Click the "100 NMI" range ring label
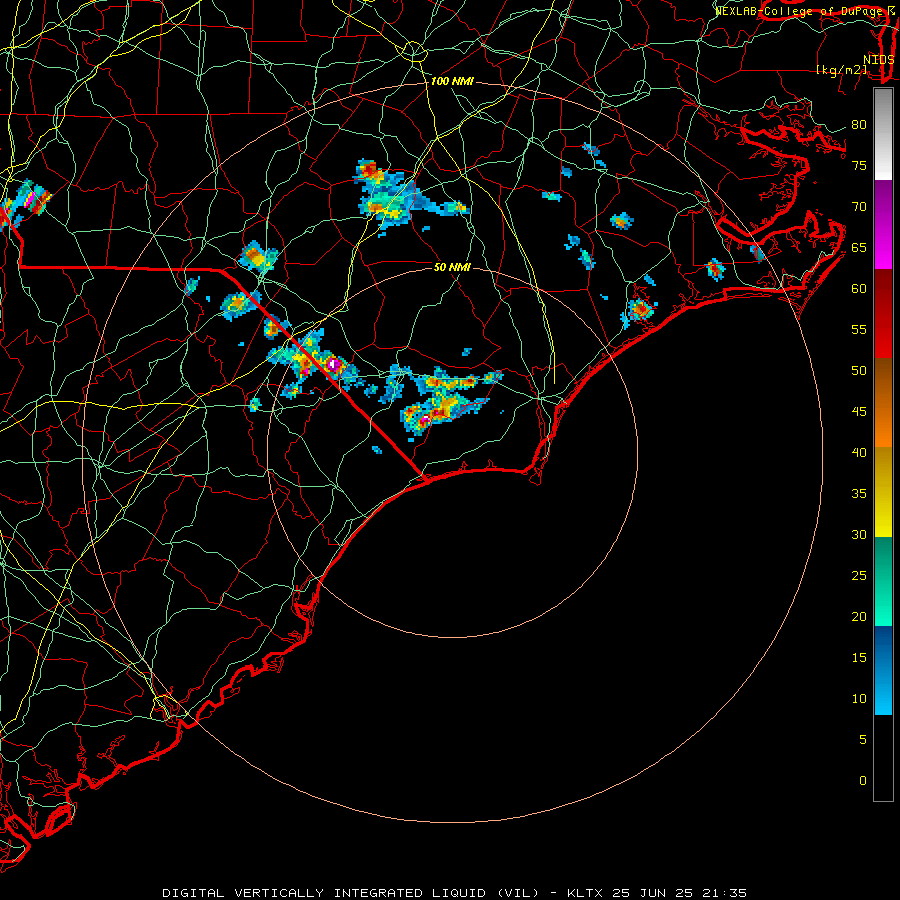The image size is (900, 900). (452, 82)
